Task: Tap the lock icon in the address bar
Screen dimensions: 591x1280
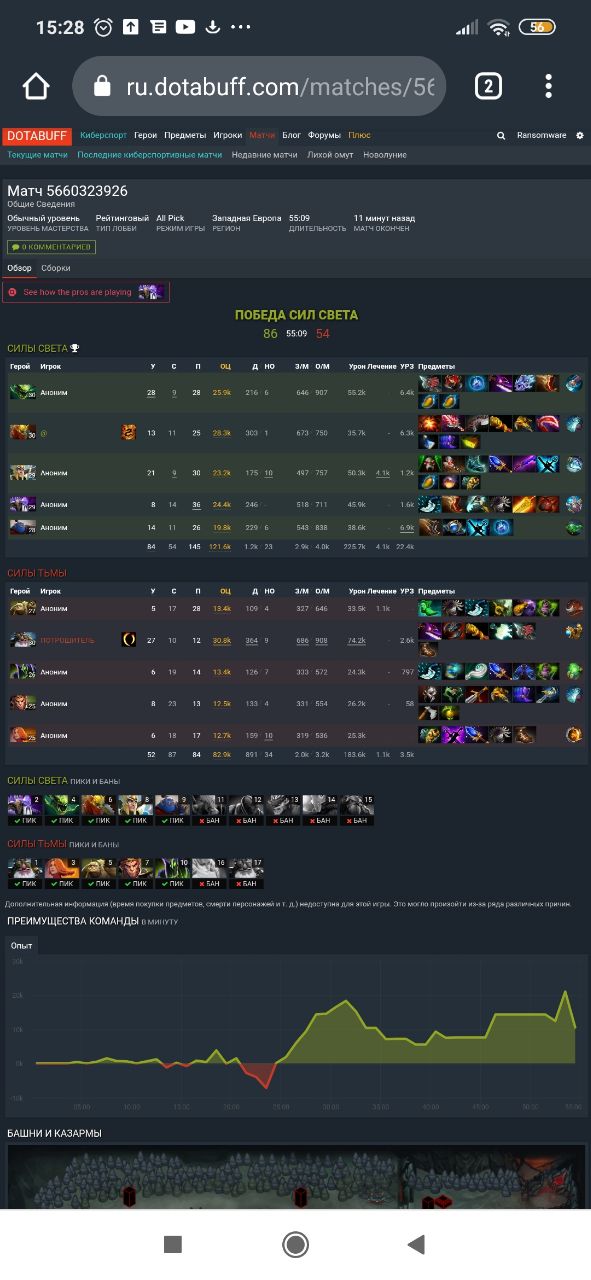Action: [x=102, y=87]
